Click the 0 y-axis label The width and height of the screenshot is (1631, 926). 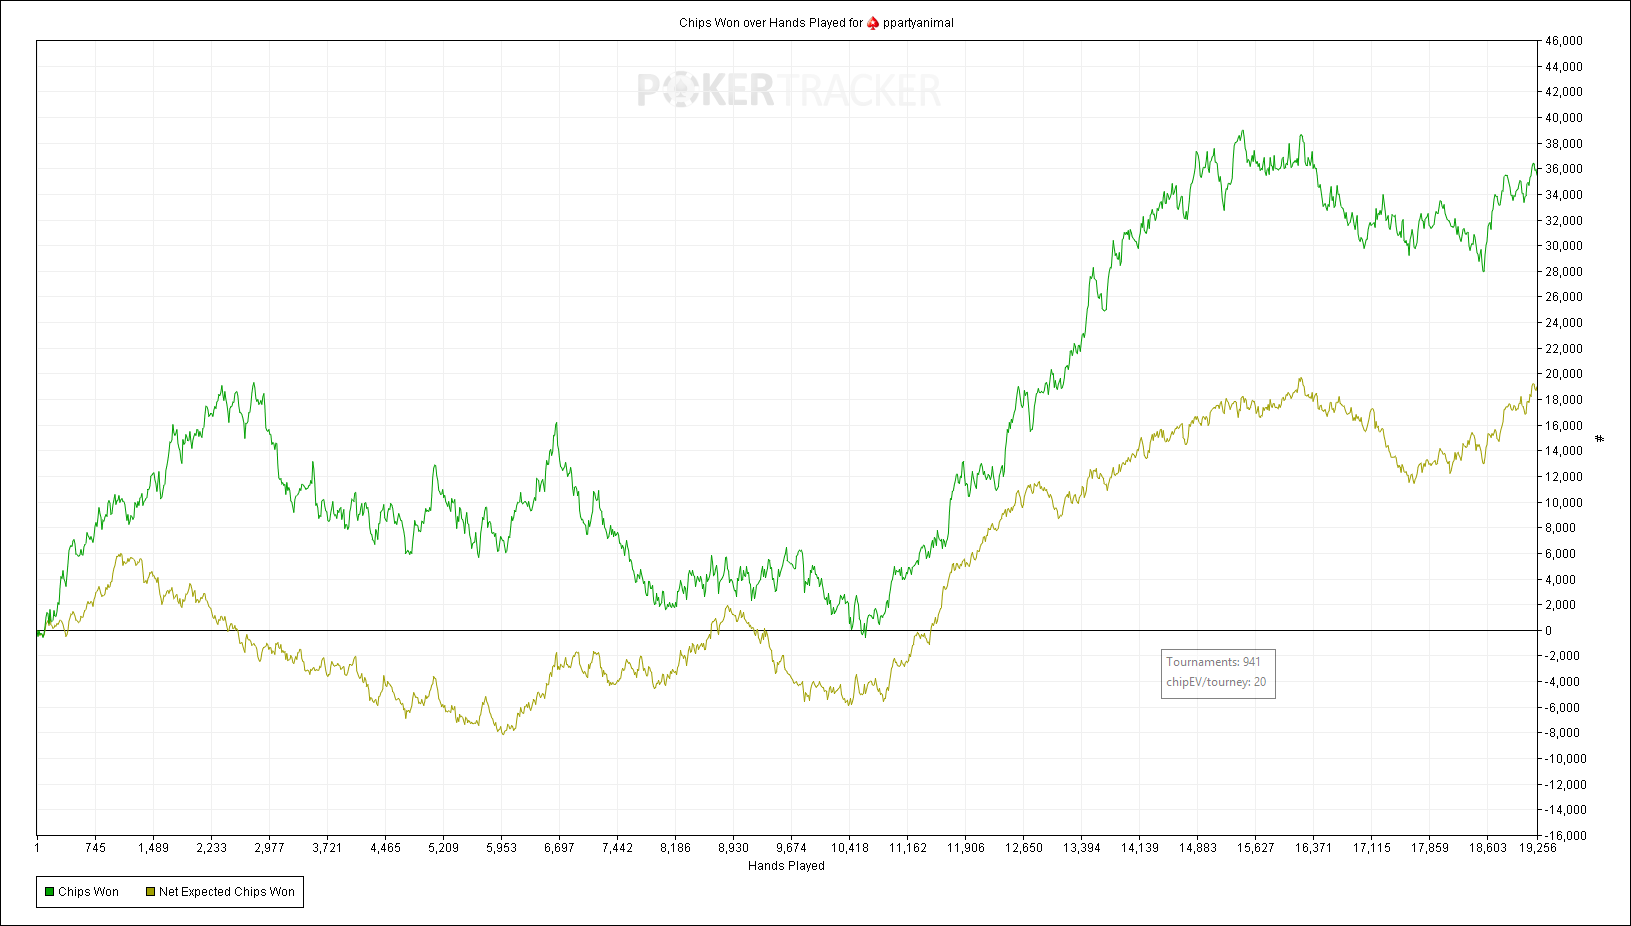(x=1549, y=631)
